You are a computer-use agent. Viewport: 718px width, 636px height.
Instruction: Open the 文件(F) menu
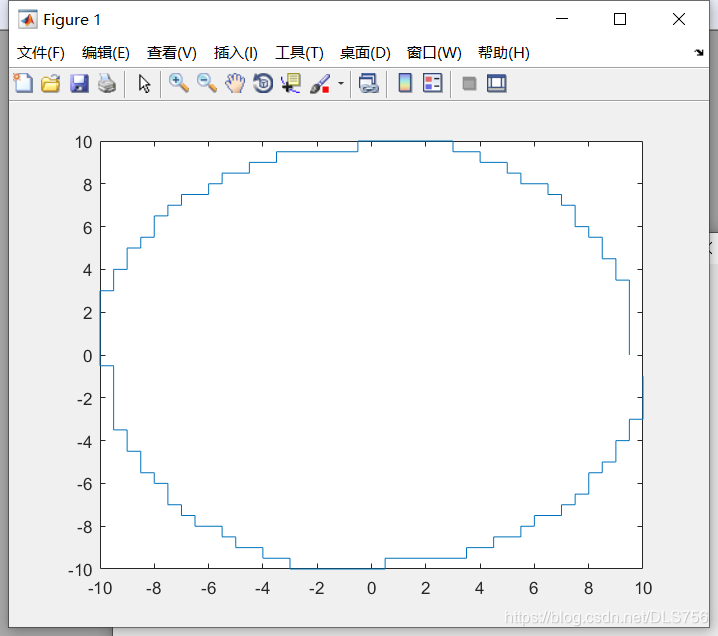[41, 53]
